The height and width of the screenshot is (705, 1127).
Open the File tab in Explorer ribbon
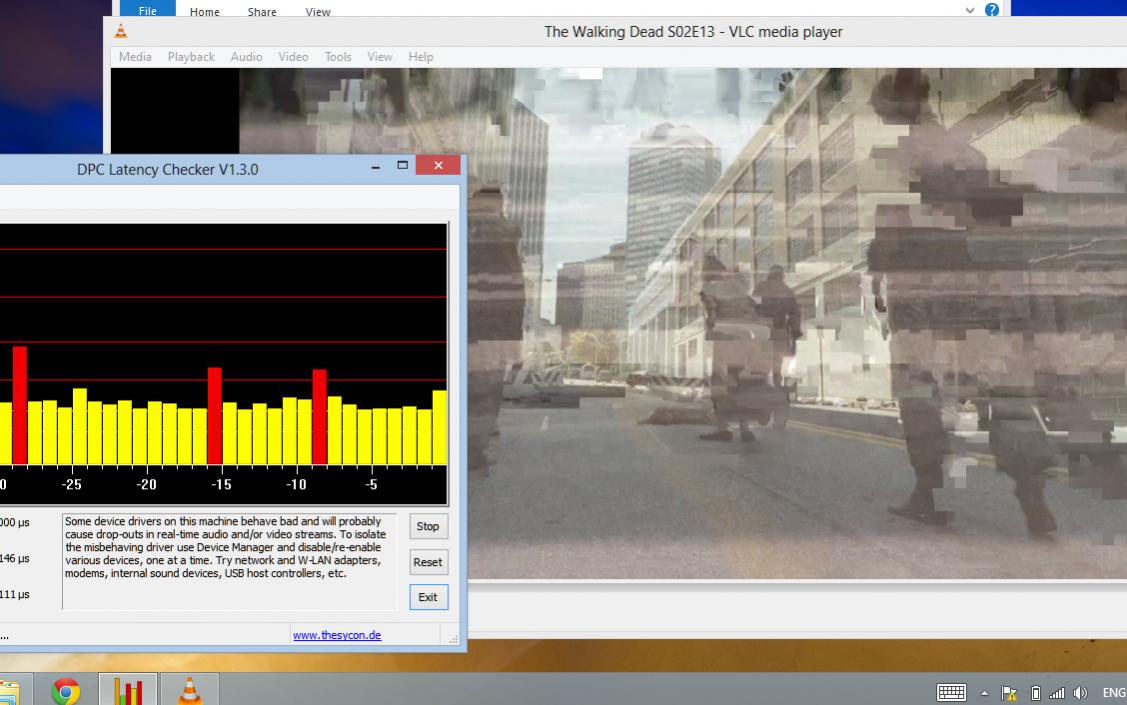click(x=147, y=9)
